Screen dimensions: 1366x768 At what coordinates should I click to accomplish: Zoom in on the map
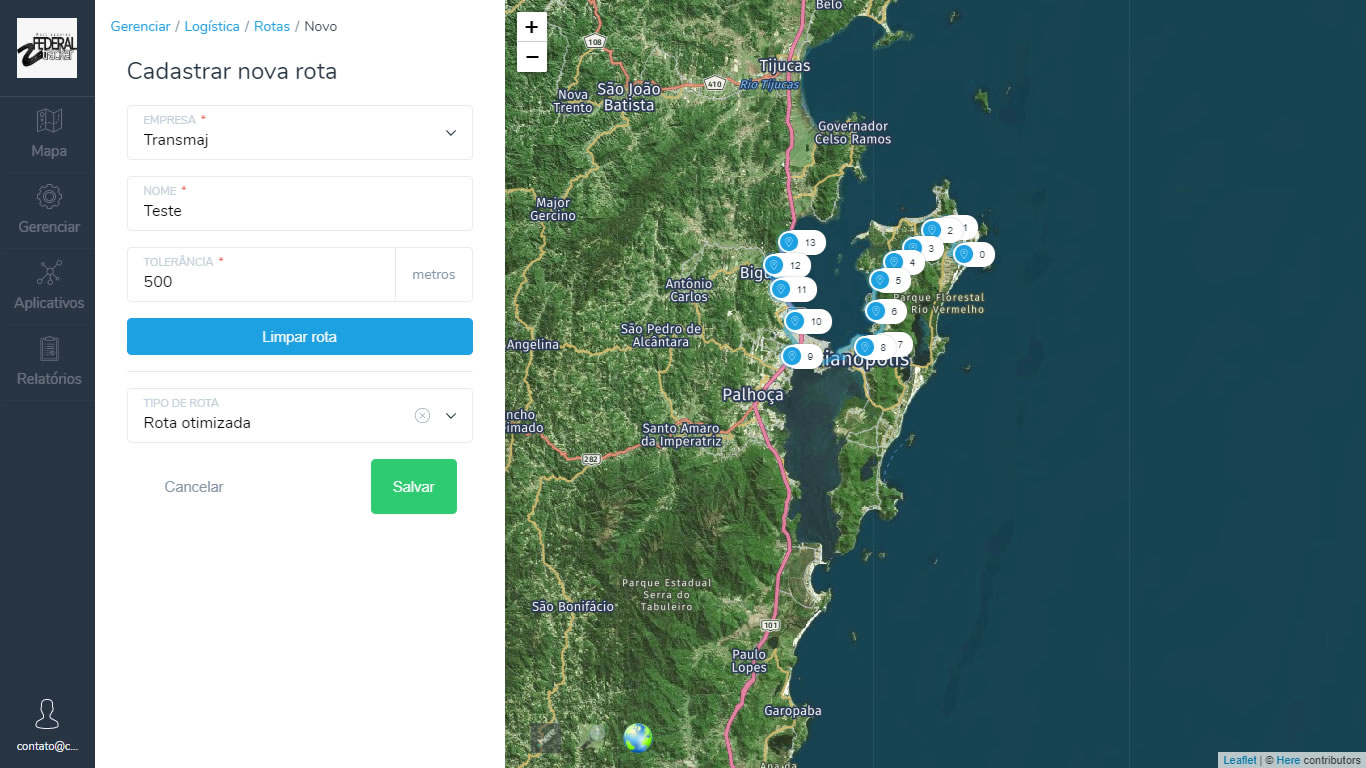point(532,27)
